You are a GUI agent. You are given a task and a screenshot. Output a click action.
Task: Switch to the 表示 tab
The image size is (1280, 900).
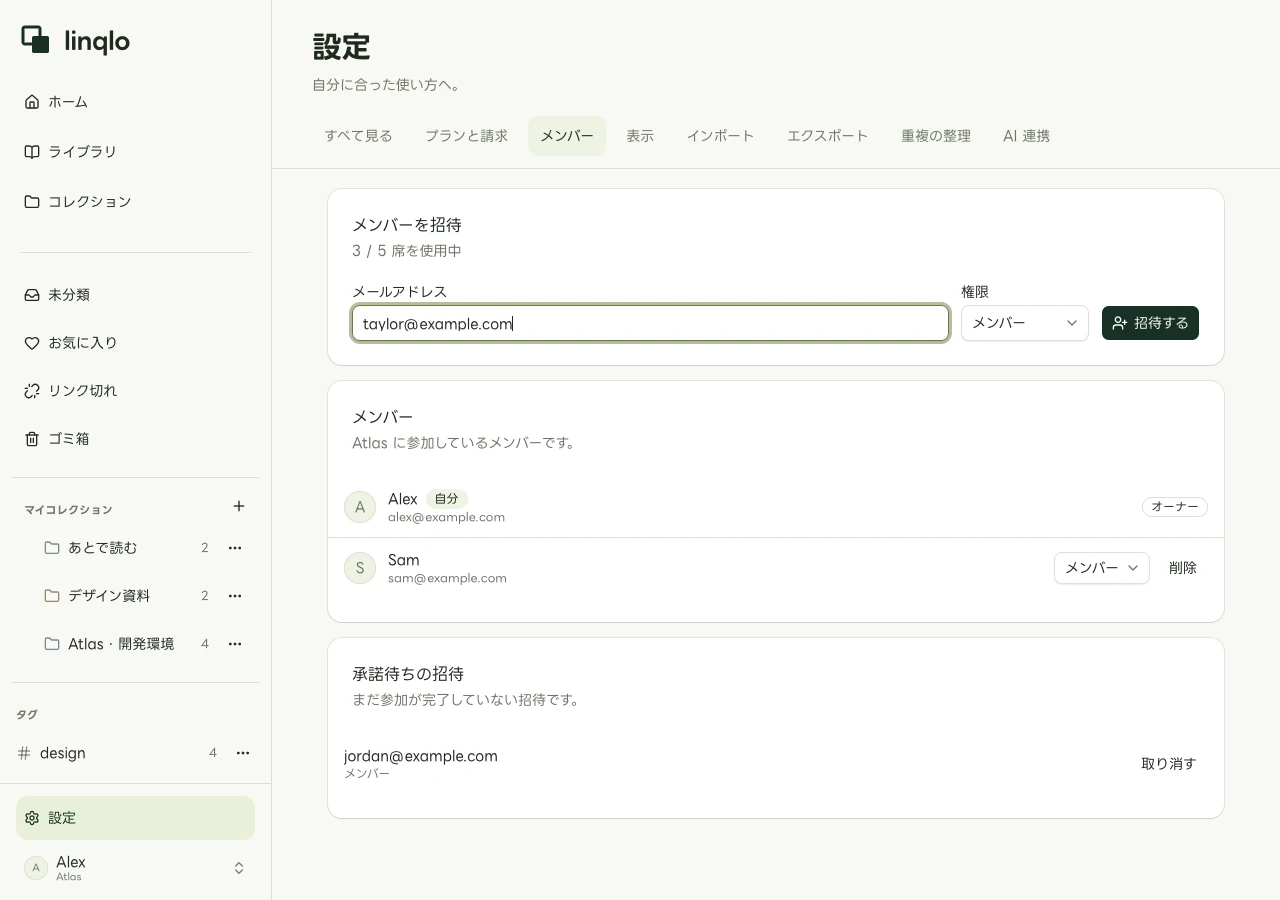click(640, 136)
